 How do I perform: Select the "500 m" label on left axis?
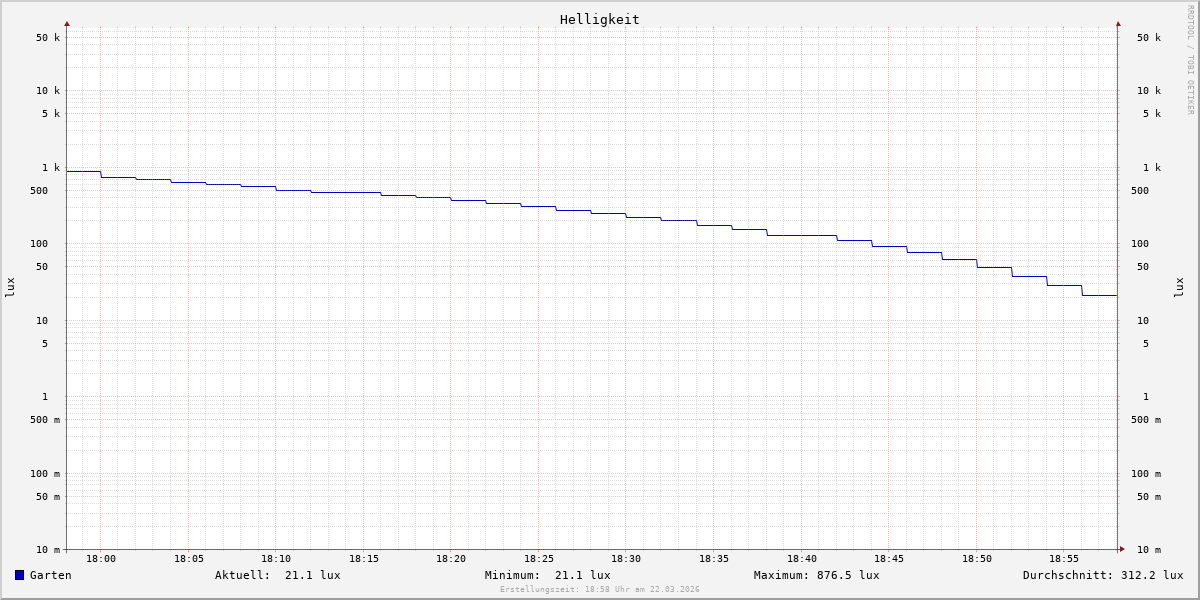(45, 420)
